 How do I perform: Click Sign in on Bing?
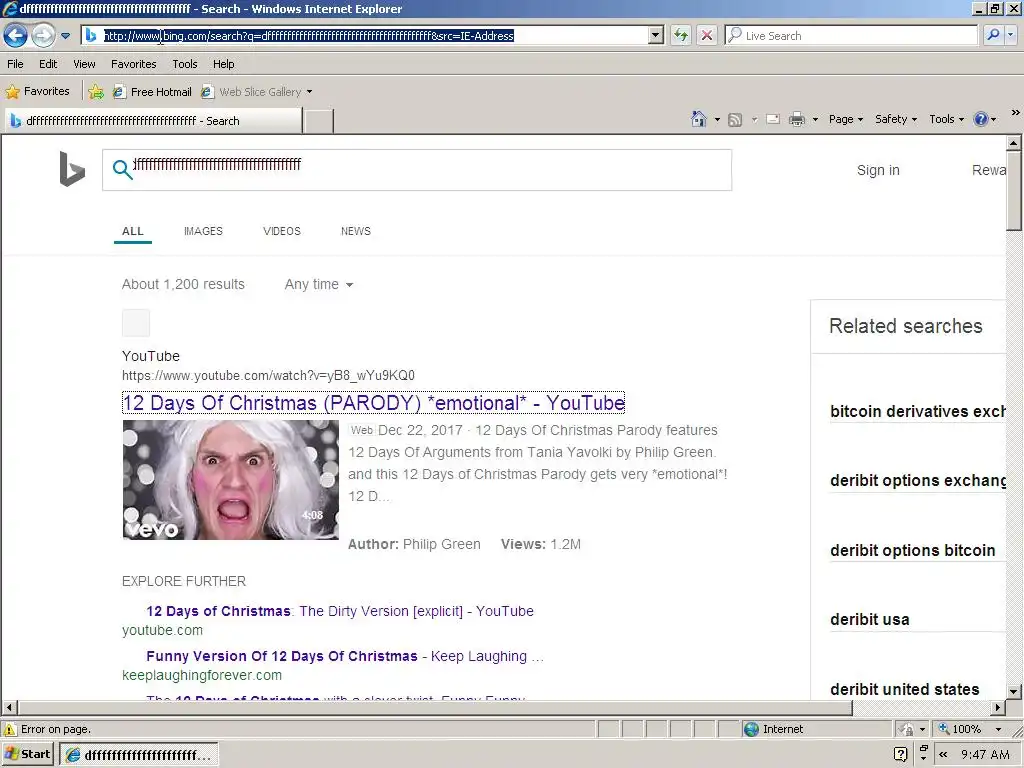(878, 170)
